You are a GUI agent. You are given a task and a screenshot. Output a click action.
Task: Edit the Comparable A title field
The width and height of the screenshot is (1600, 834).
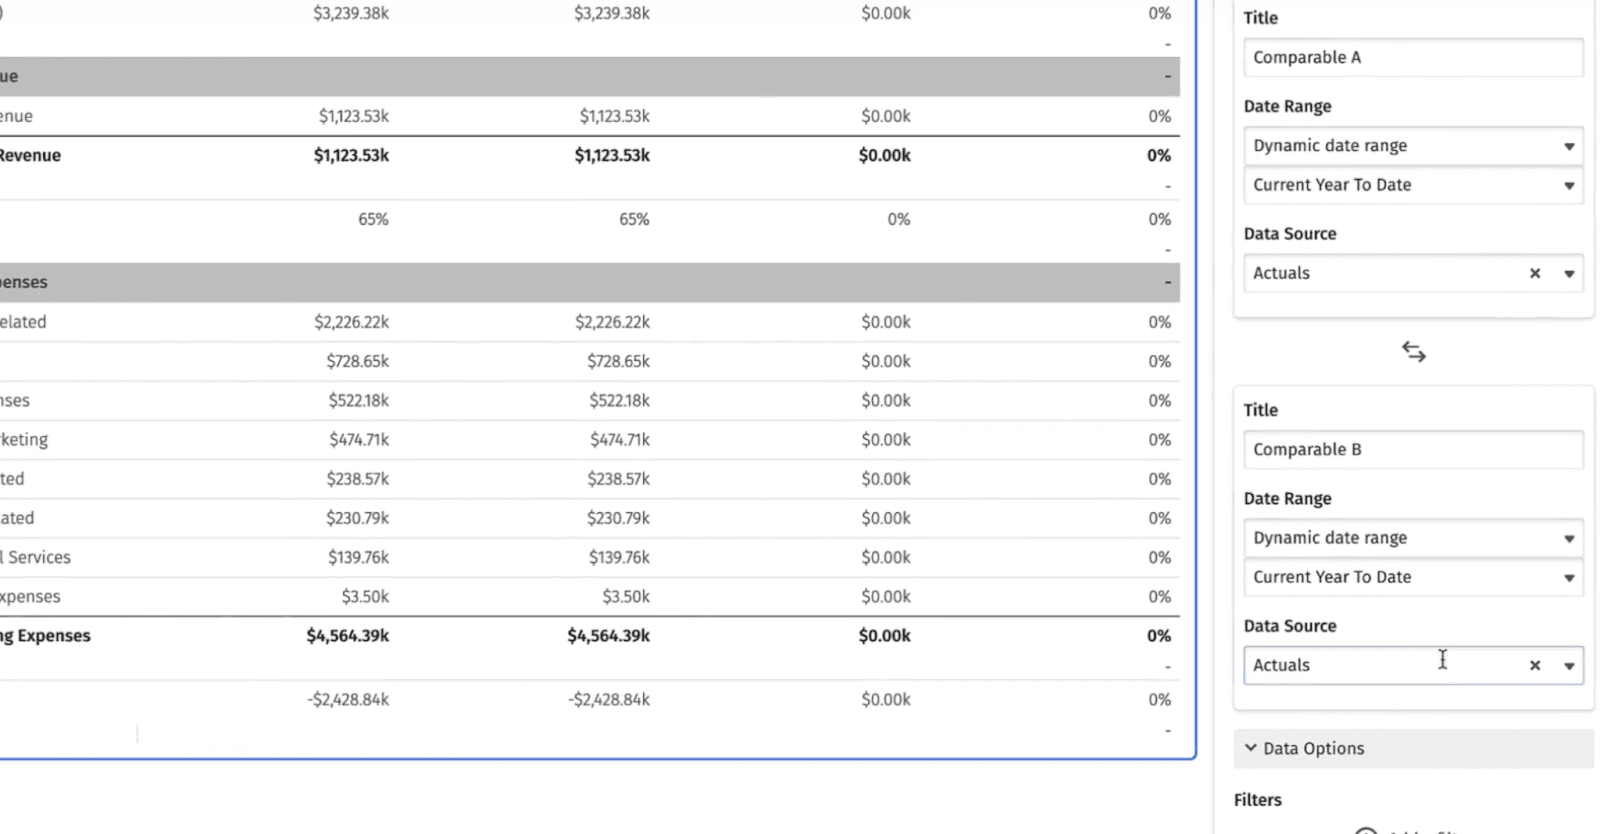[1412, 57]
